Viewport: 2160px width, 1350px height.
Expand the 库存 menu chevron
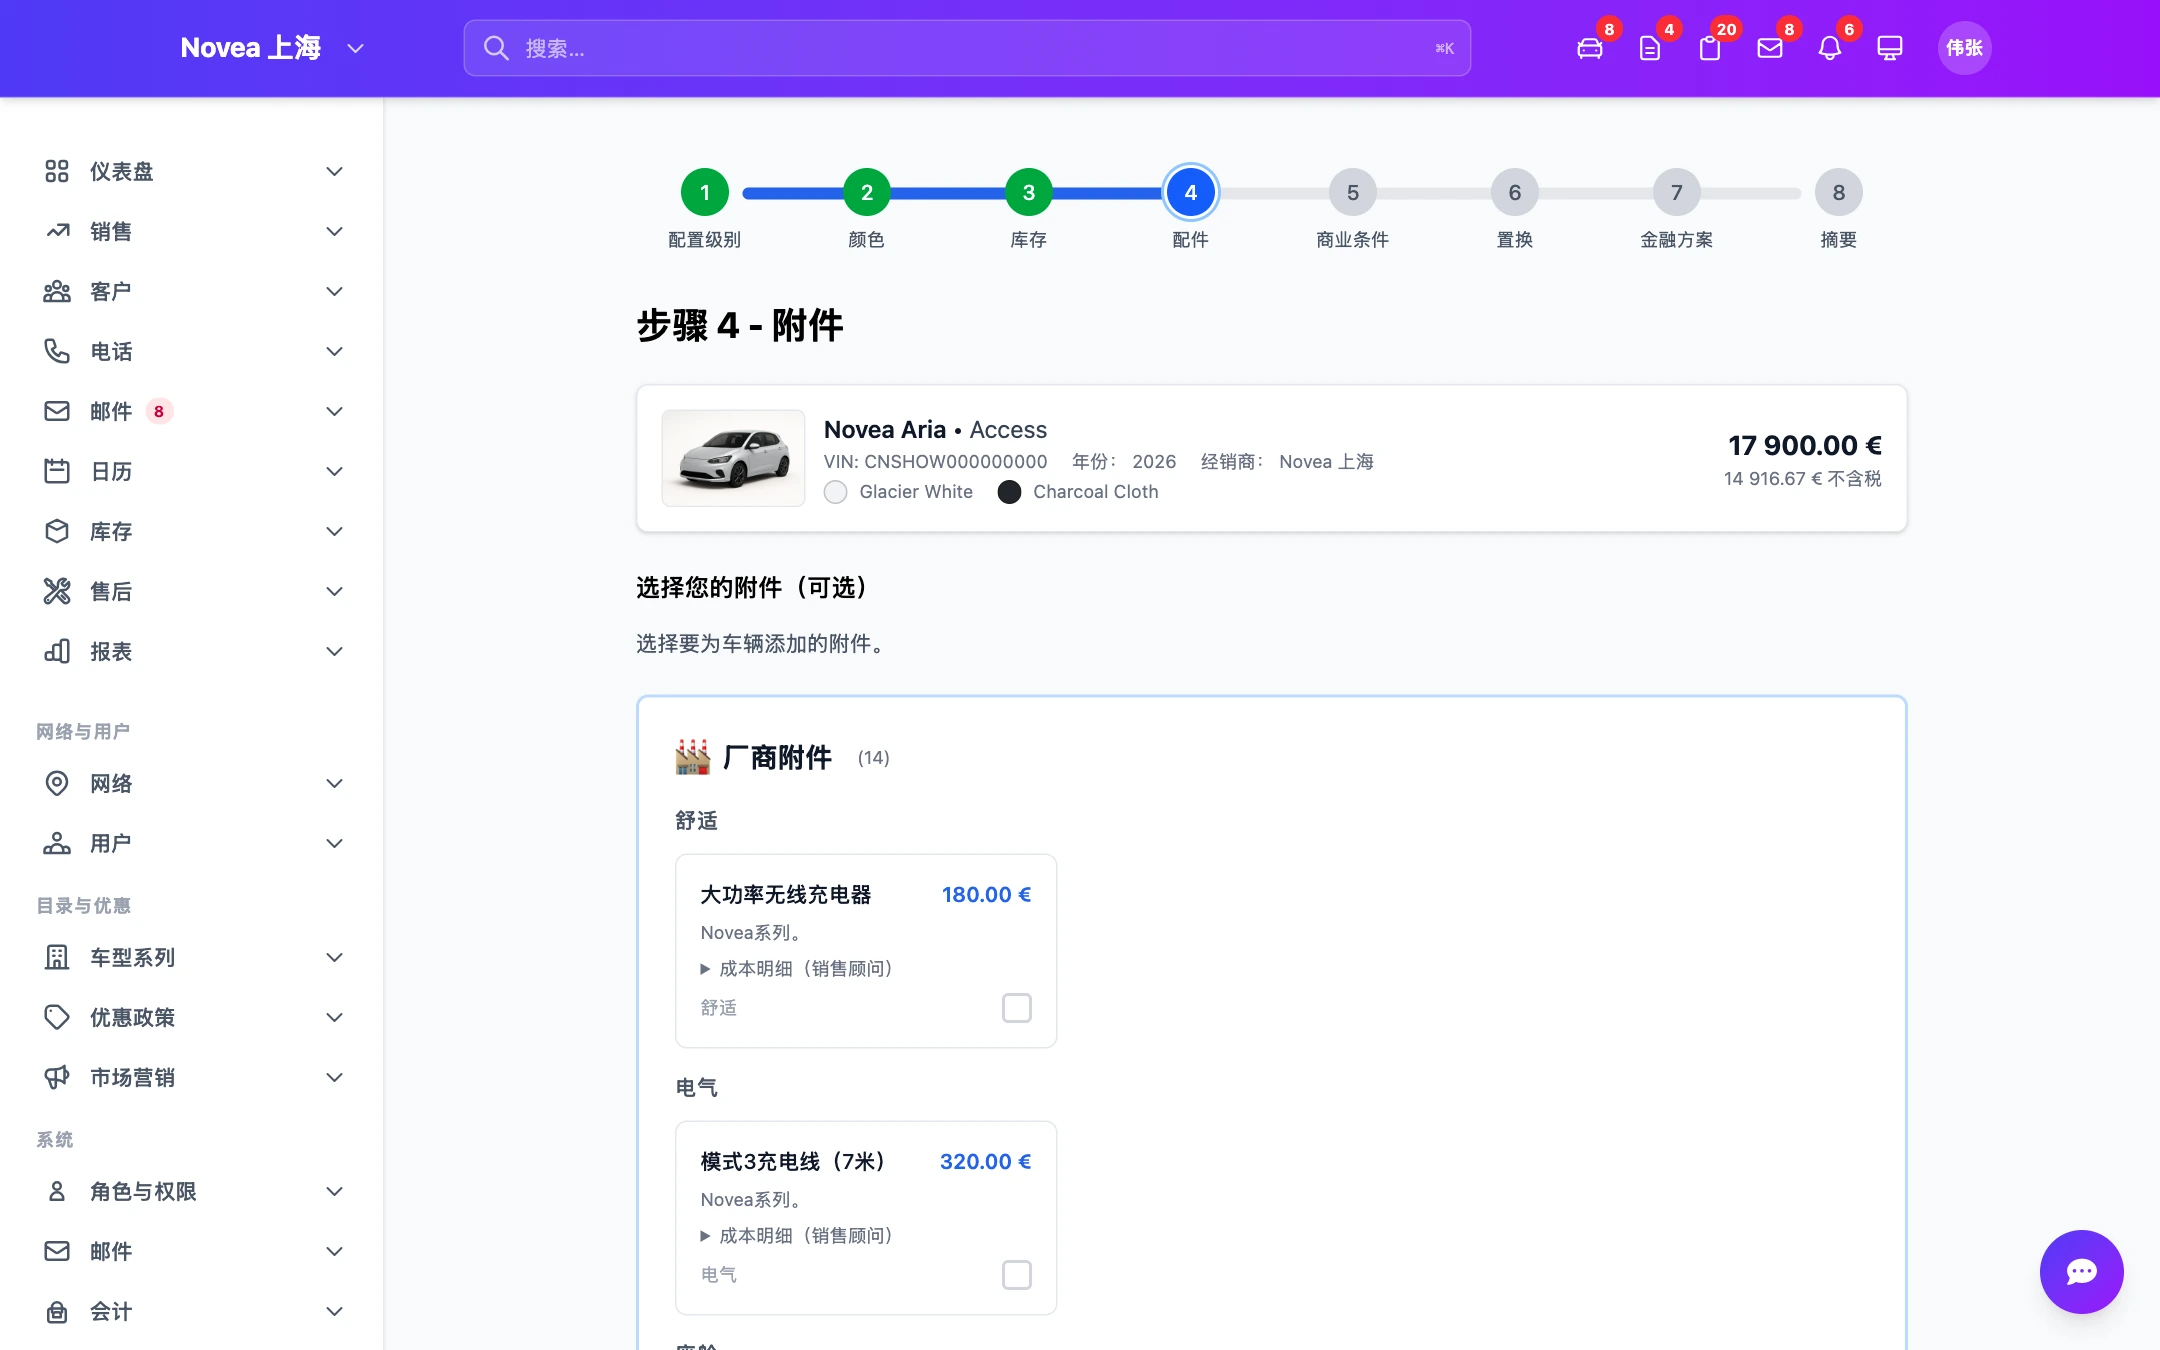coord(335,531)
